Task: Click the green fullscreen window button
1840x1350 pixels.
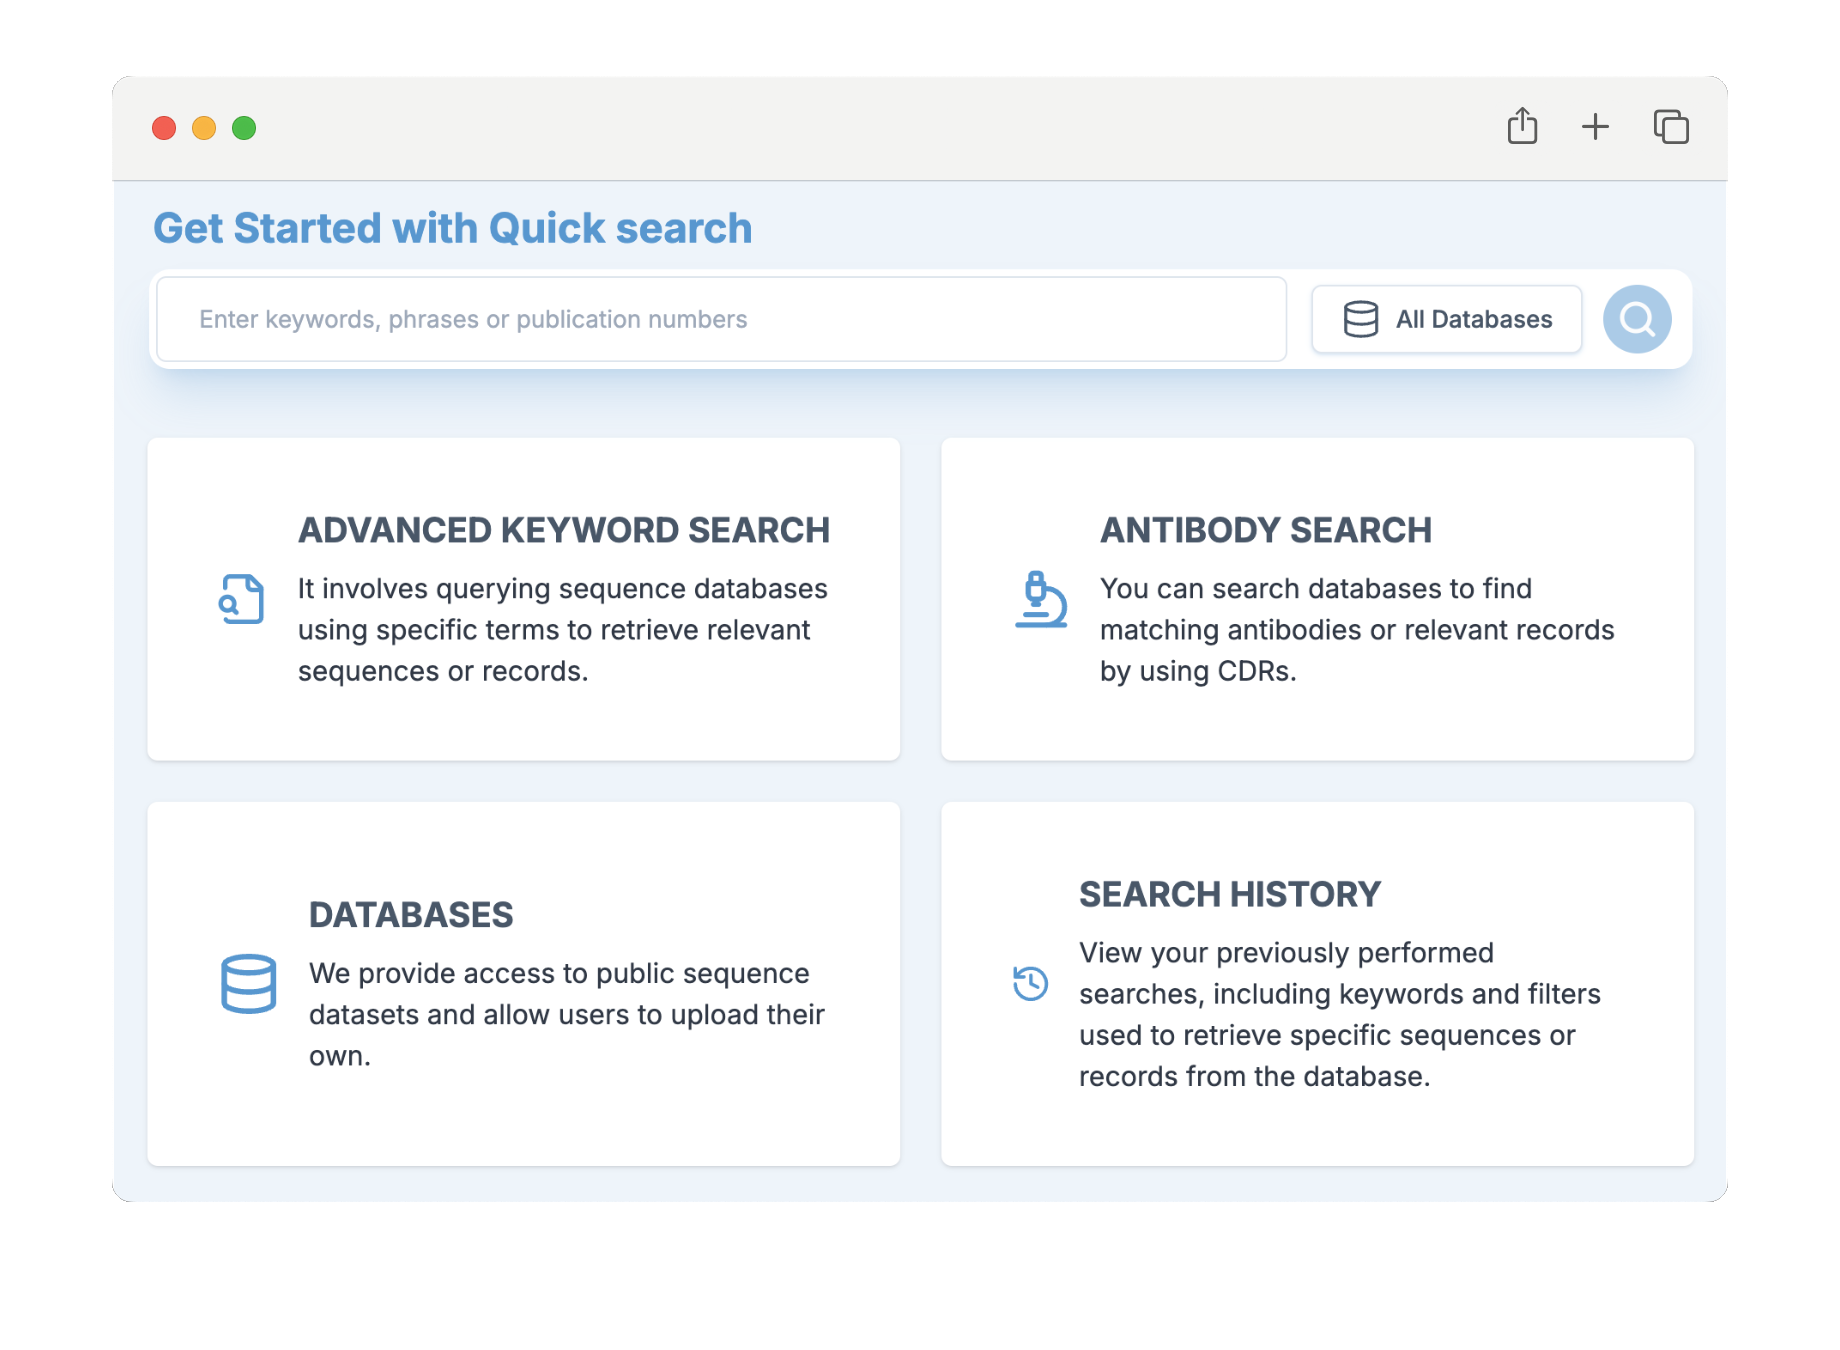Action: [x=244, y=128]
